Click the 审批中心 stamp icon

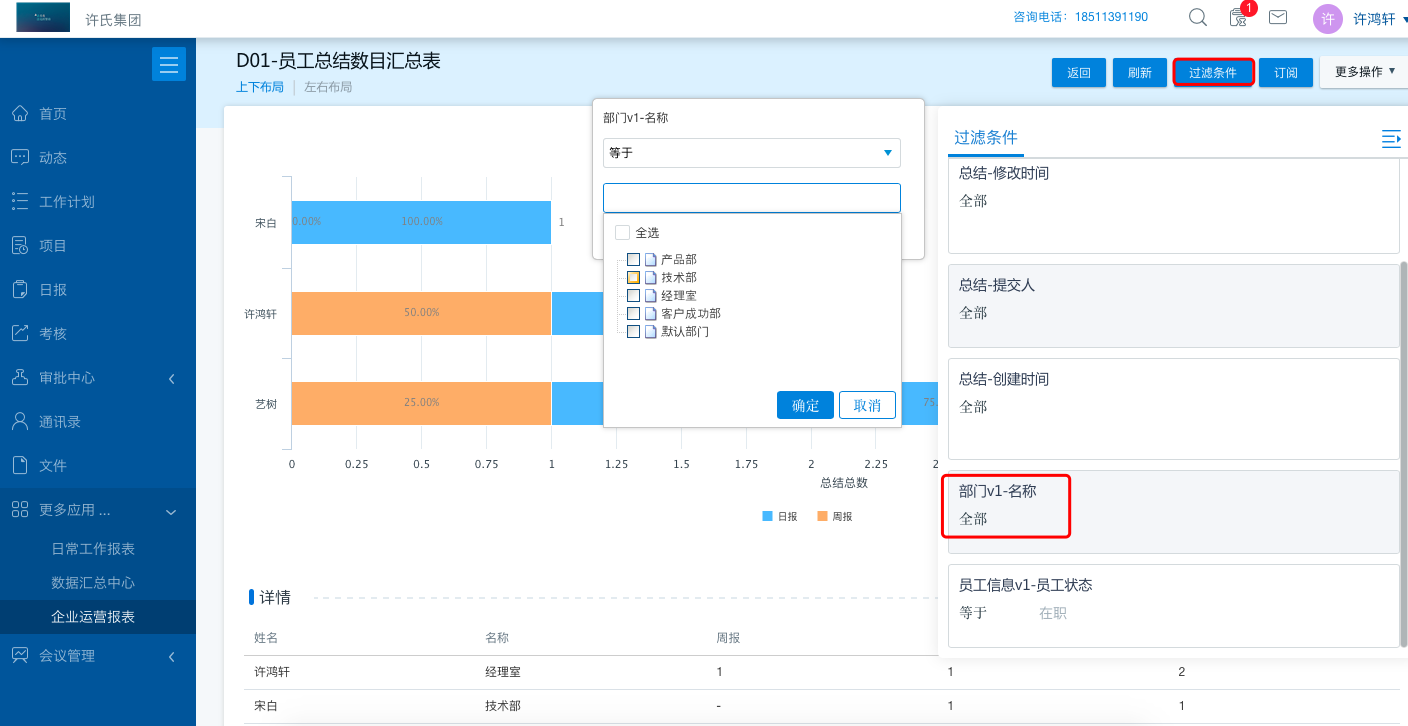[x=19, y=377]
